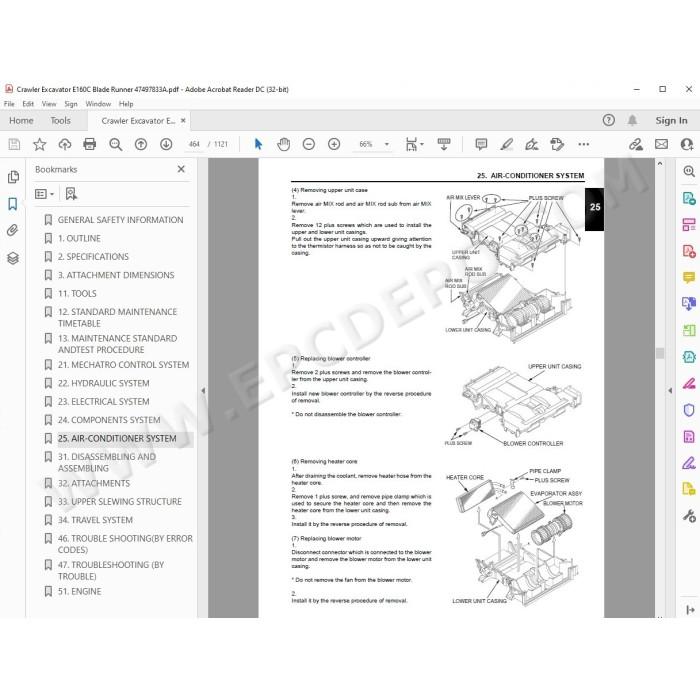This screenshot has width=700, height=700.
Task: Open the zoom level dropdown
Action: click(x=387, y=144)
